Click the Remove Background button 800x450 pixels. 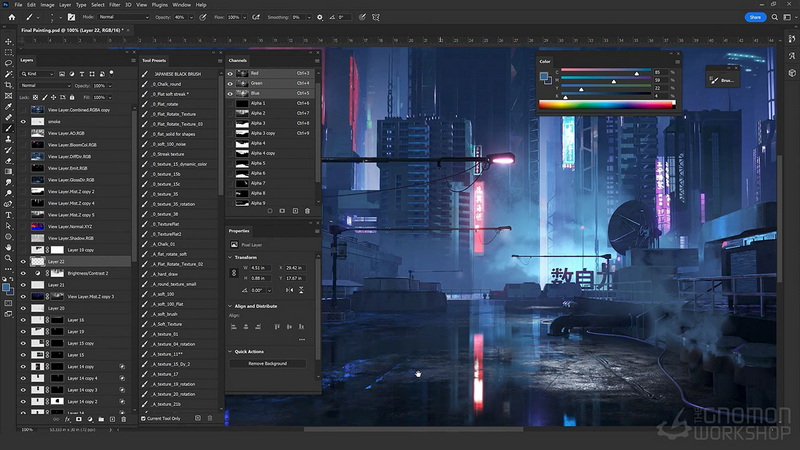[267, 364]
